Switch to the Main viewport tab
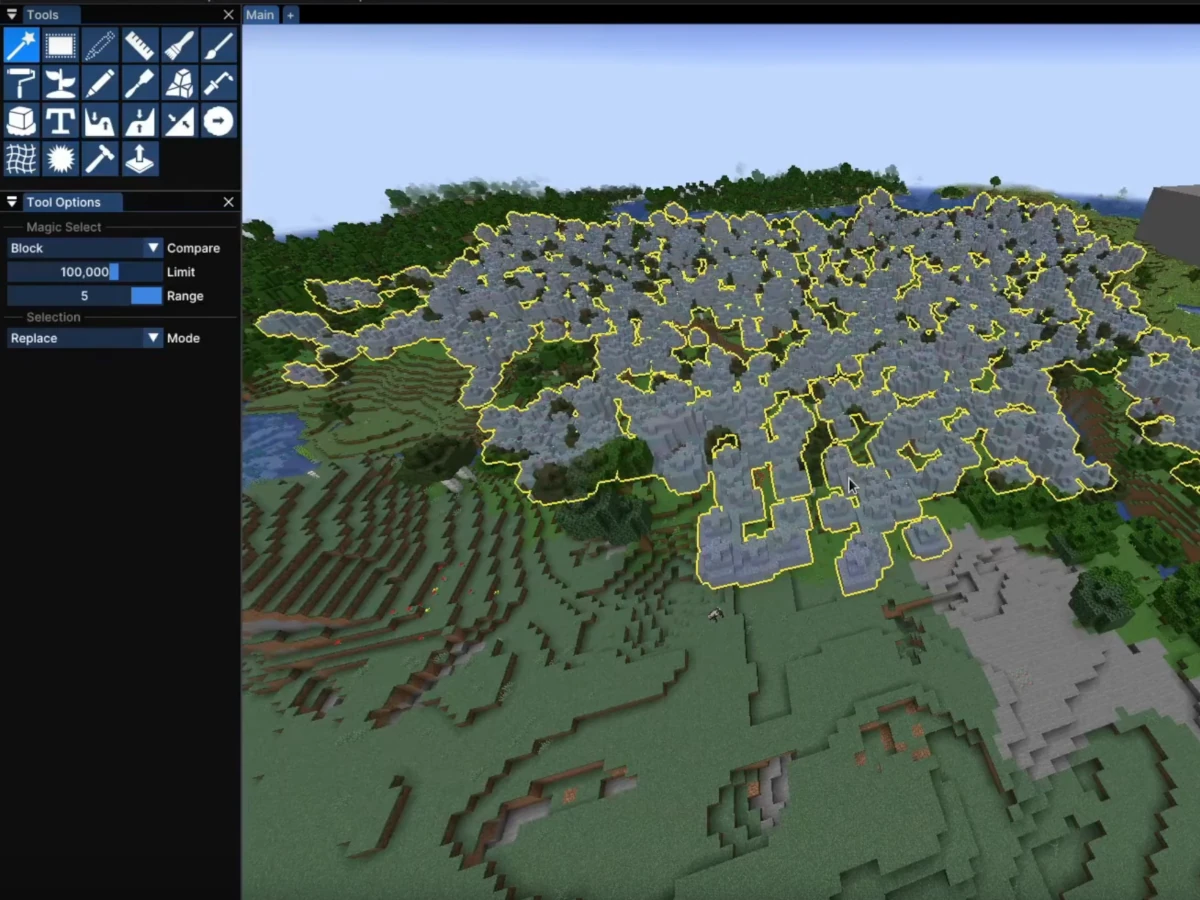This screenshot has width=1200, height=900. (260, 15)
